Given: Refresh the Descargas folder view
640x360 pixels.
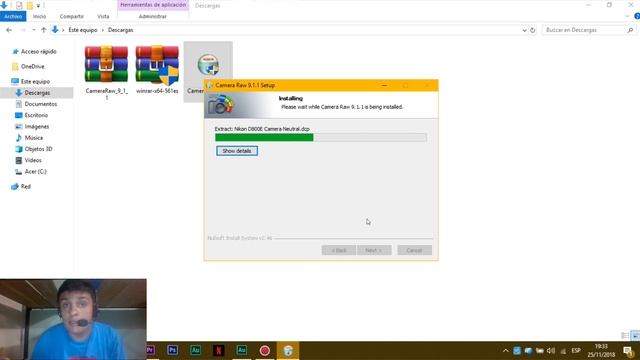Looking at the screenshot, I should pyautogui.click(x=532, y=30).
